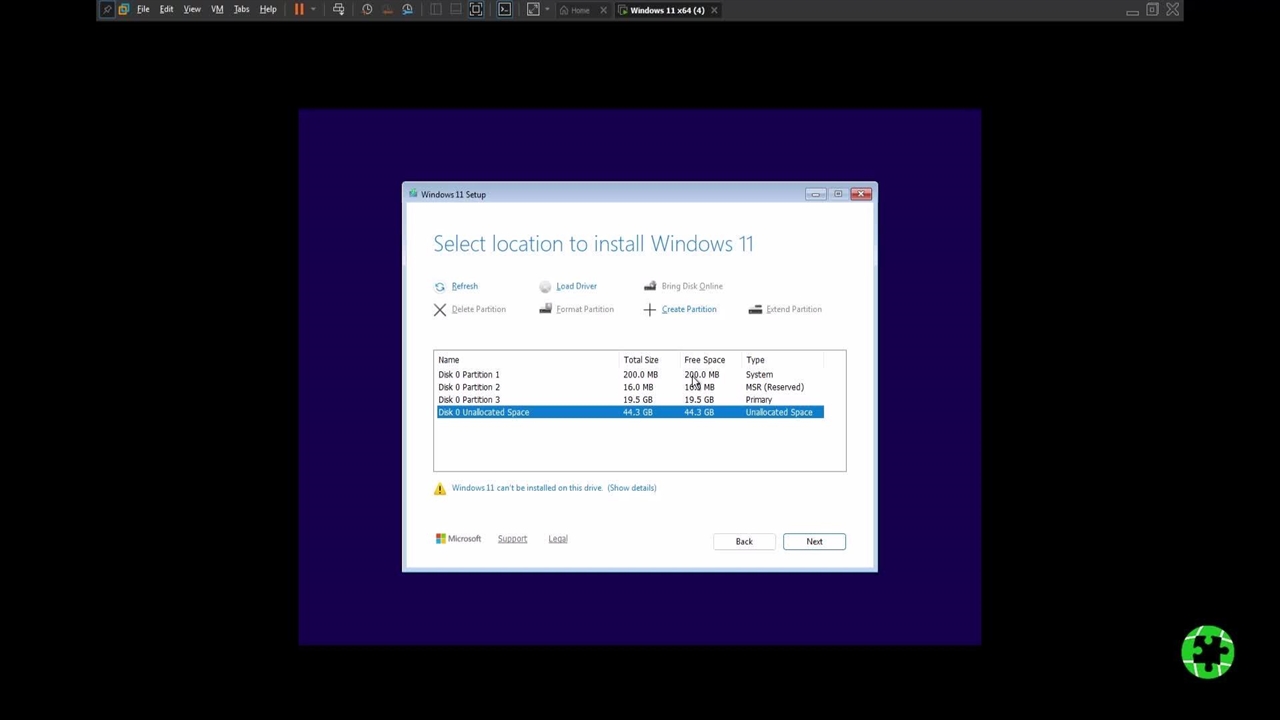This screenshot has width=1280, height=720.
Task: Open the Support link
Action: [512, 539]
